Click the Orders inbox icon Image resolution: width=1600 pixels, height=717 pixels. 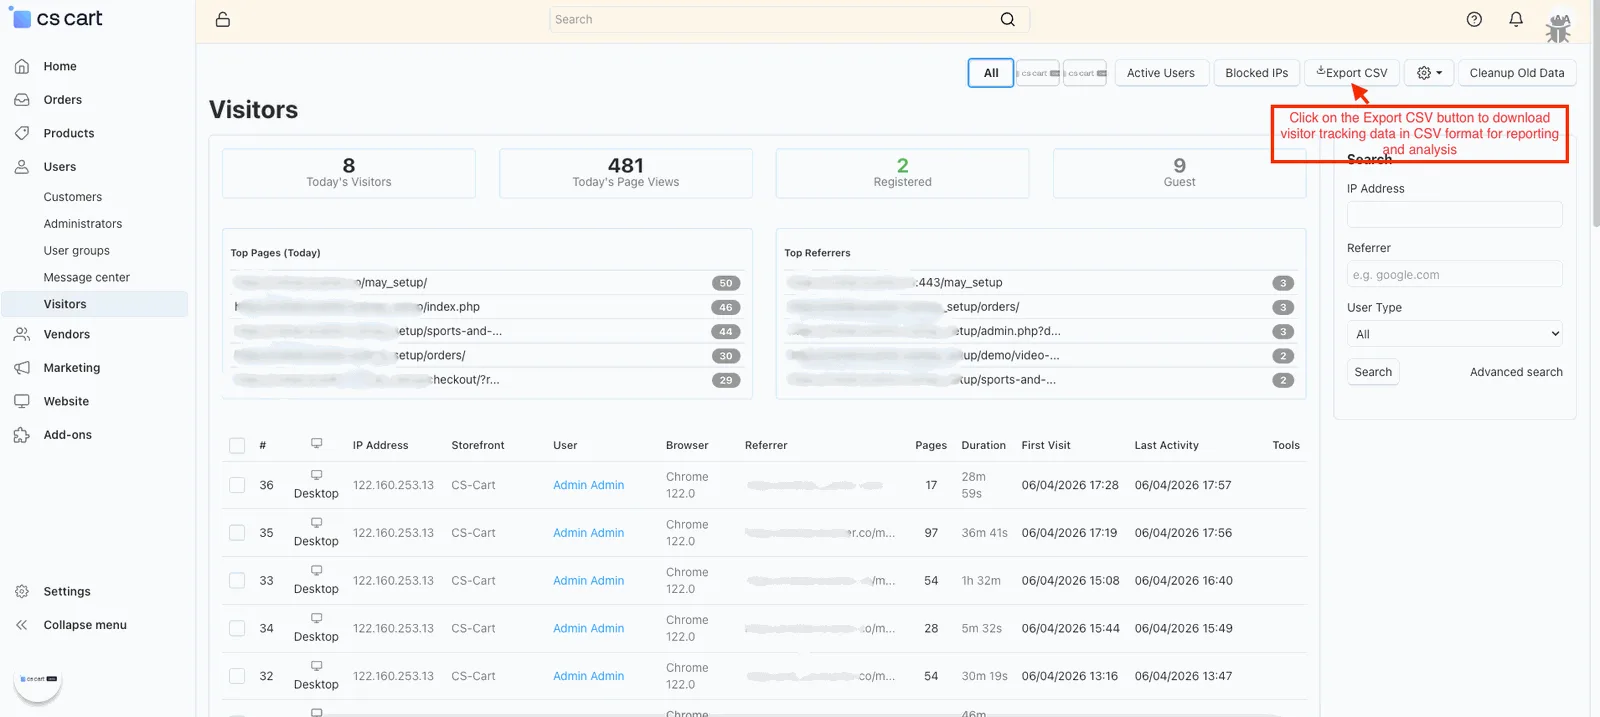pos(22,100)
